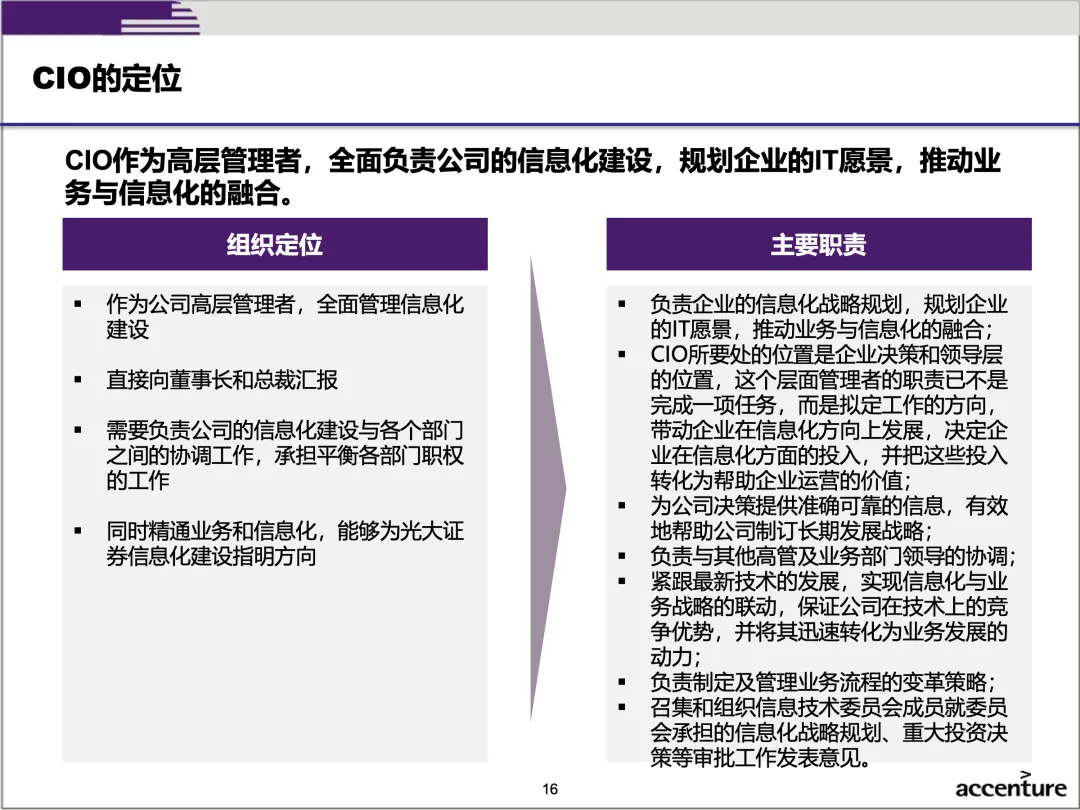1080x810 pixels.
Task: Select the "组织定位" purple header box
Action: point(275,244)
